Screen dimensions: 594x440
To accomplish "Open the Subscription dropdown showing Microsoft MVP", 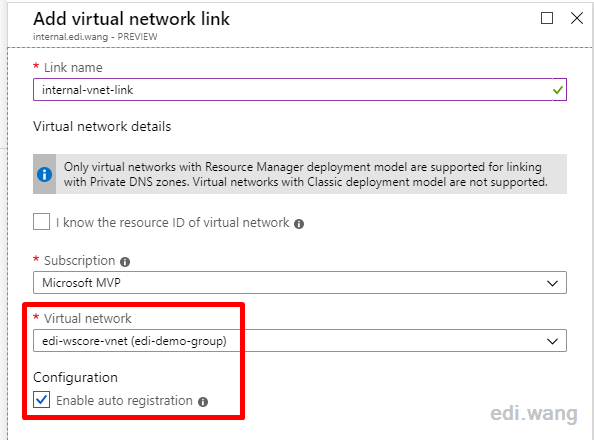I will (300, 283).
